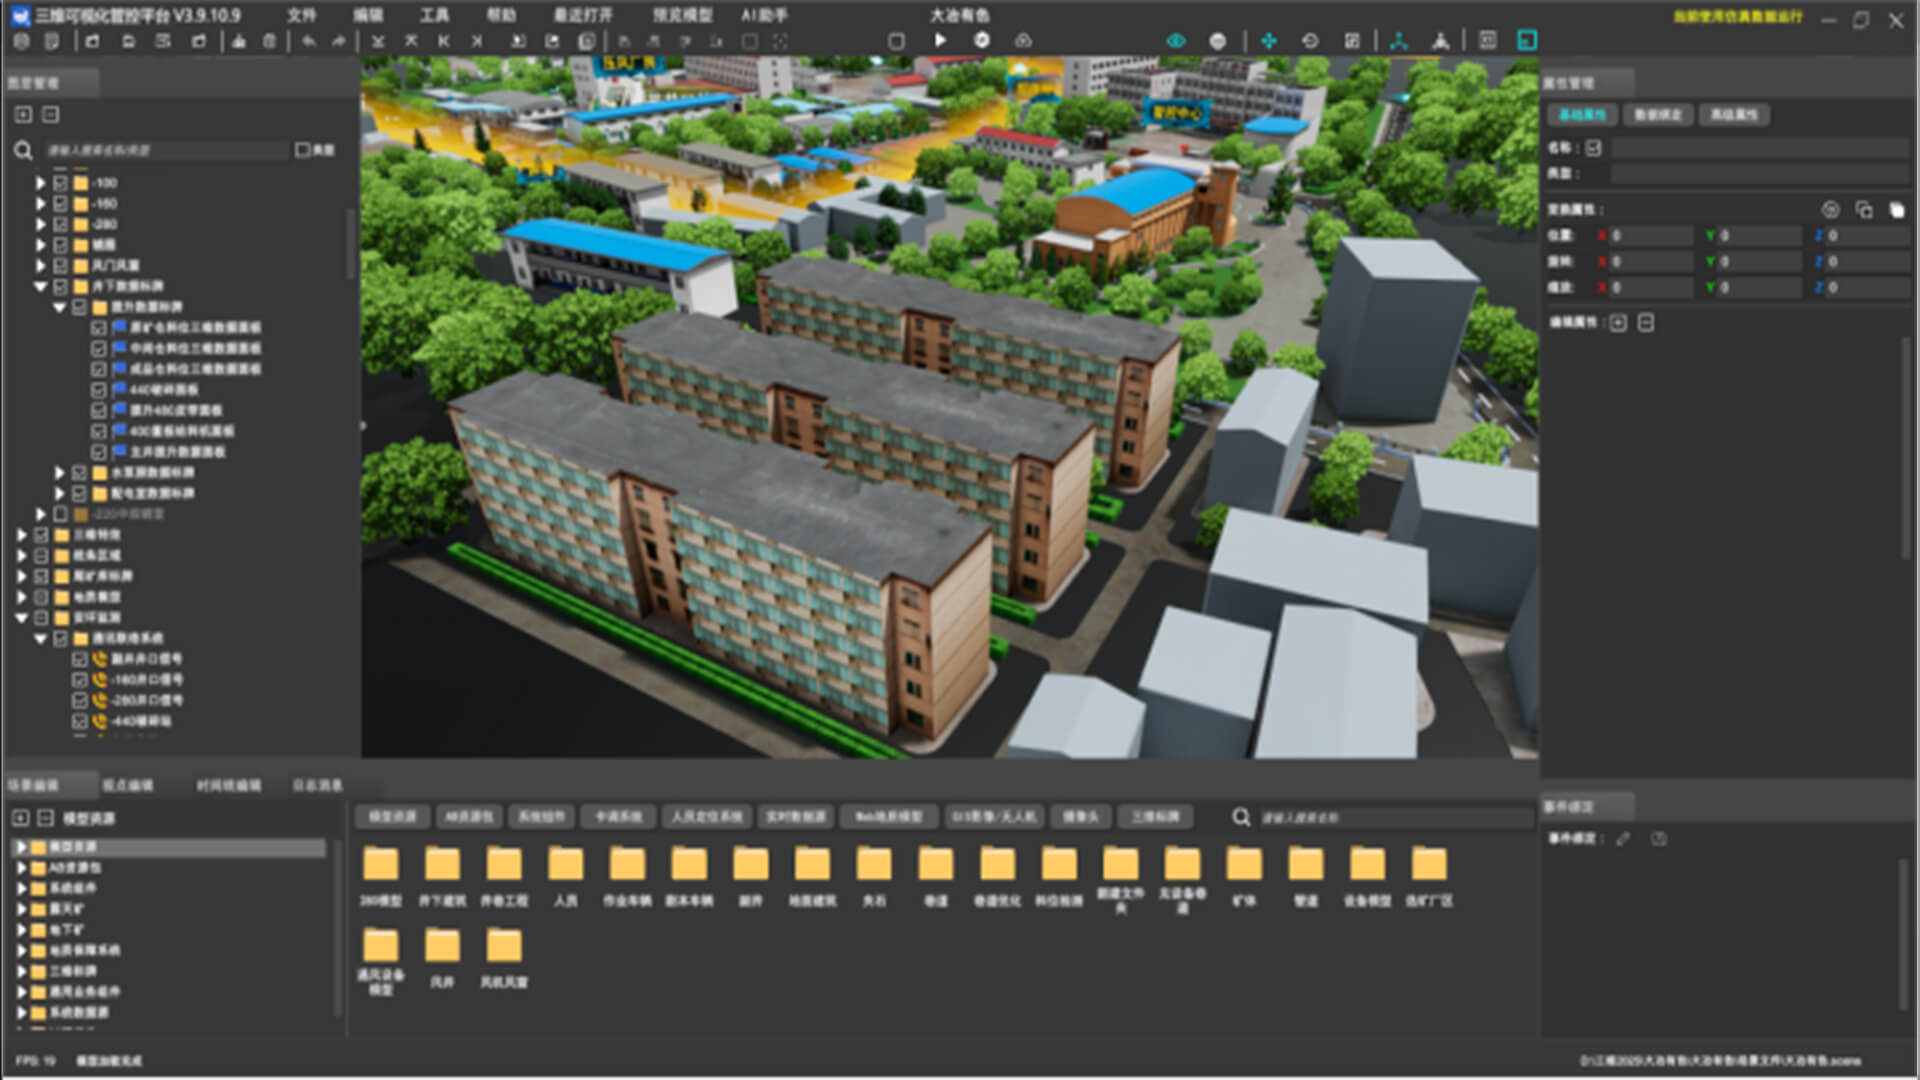The height and width of the screenshot is (1080, 1920).
Task: Click the position X value field in the transform section
Action: point(1649,235)
